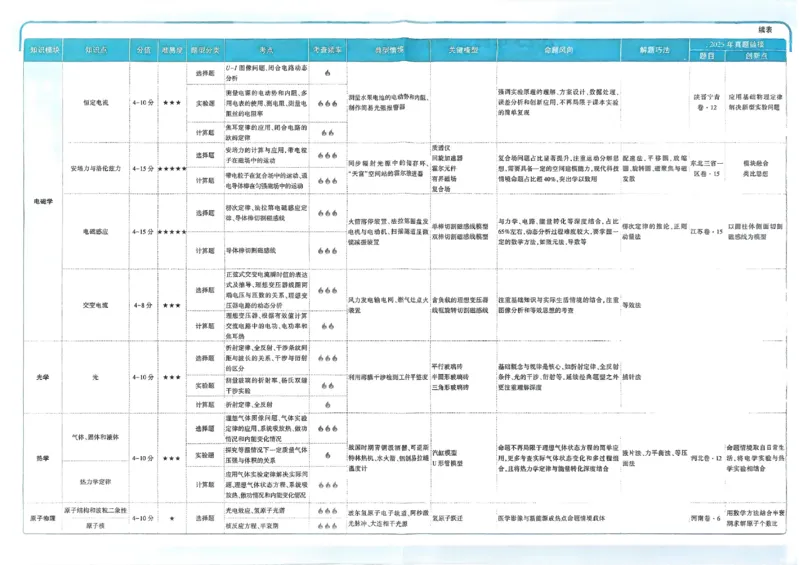The height and width of the screenshot is (565, 800).
Task: Click the '有界磁场' key model entry
Action: (444, 179)
